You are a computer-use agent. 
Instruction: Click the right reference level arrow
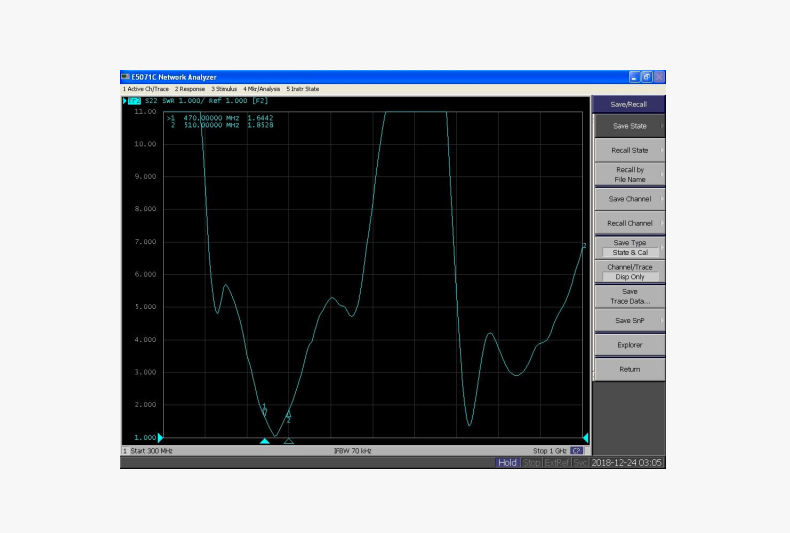pos(585,437)
